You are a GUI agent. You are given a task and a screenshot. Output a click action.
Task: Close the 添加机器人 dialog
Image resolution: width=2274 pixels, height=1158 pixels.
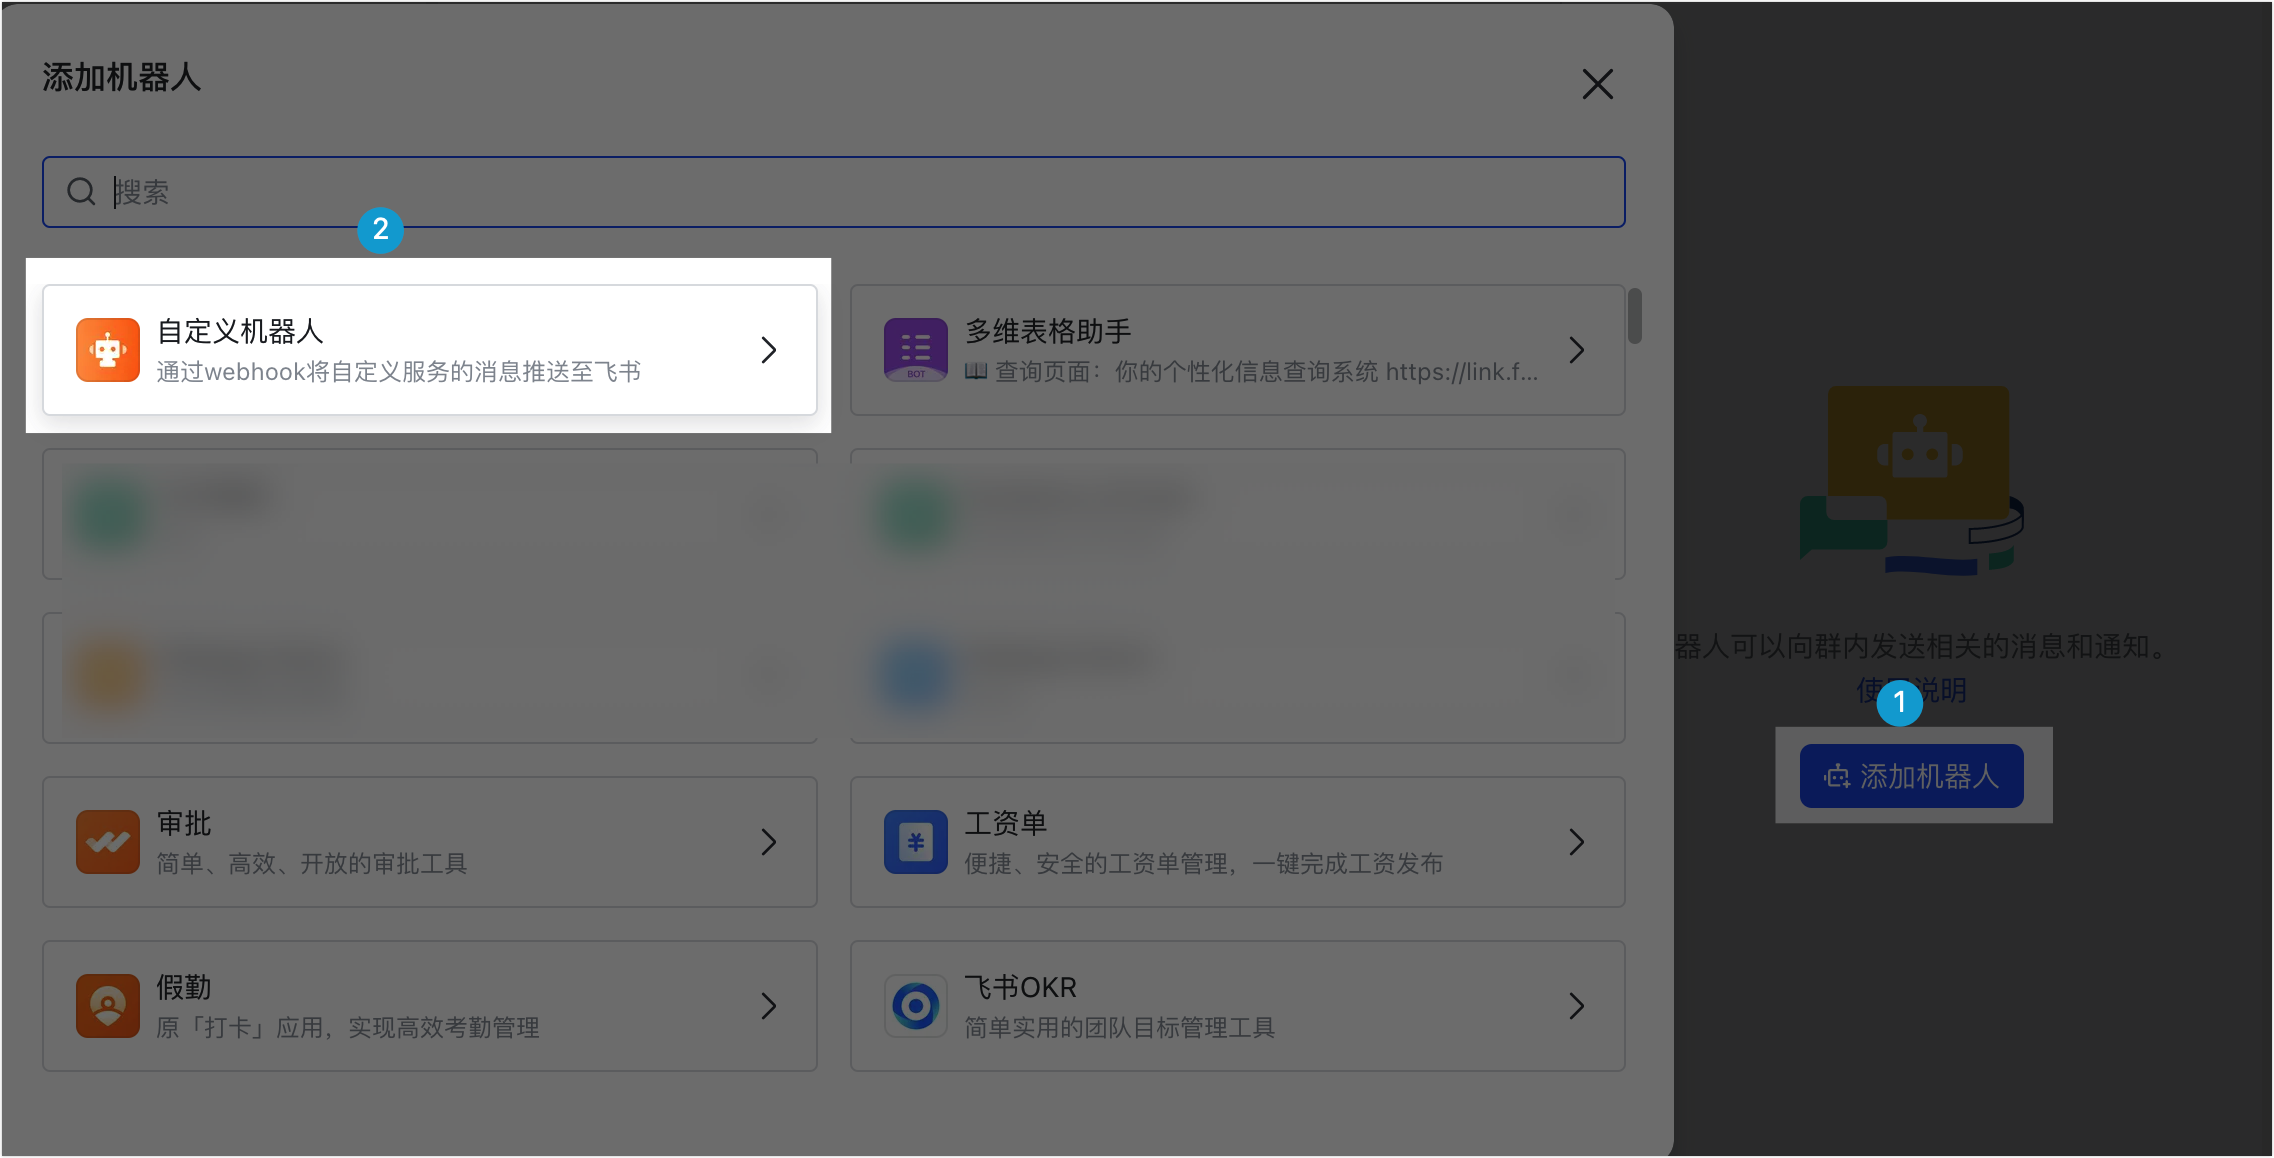(x=1597, y=84)
